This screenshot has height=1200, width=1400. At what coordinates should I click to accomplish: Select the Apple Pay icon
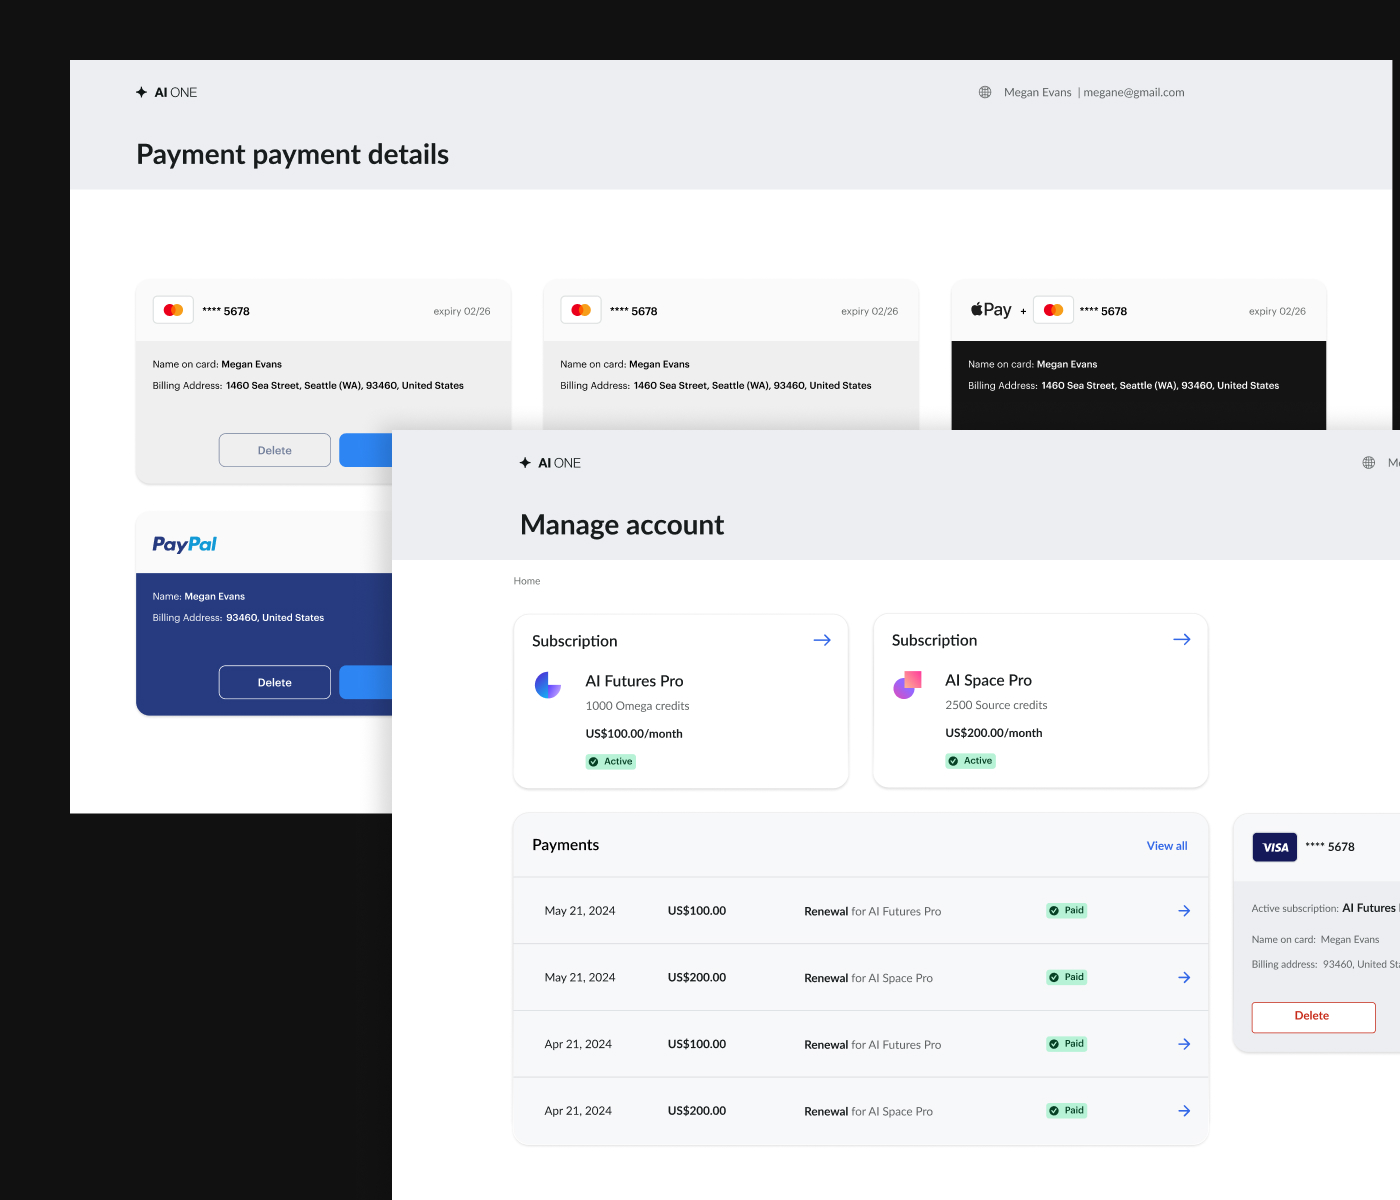pyautogui.click(x=989, y=309)
